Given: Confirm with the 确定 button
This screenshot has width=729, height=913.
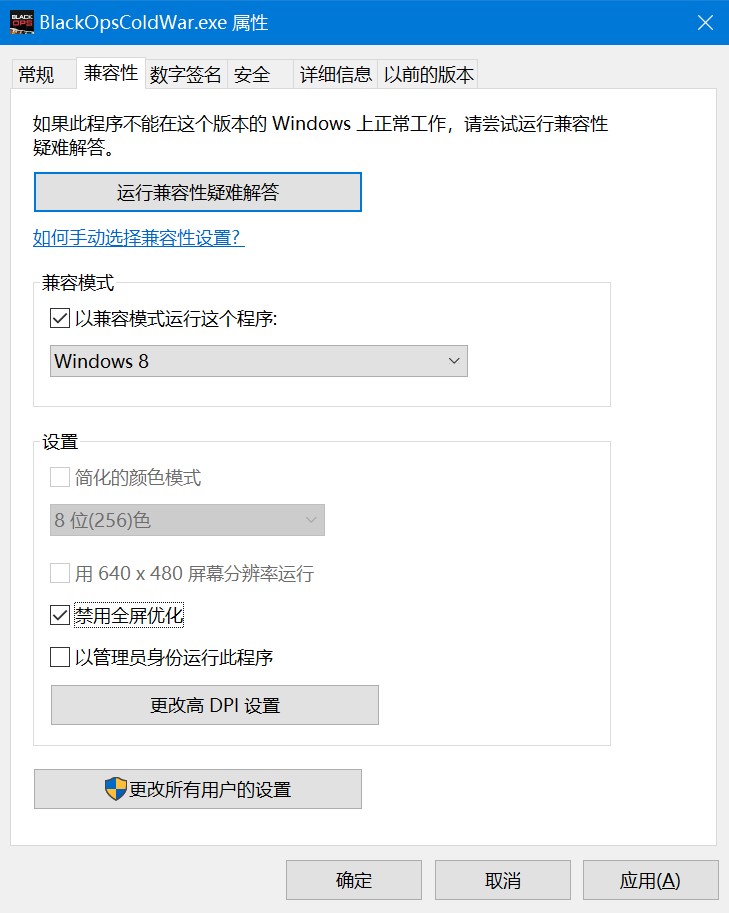Looking at the screenshot, I should [354, 880].
